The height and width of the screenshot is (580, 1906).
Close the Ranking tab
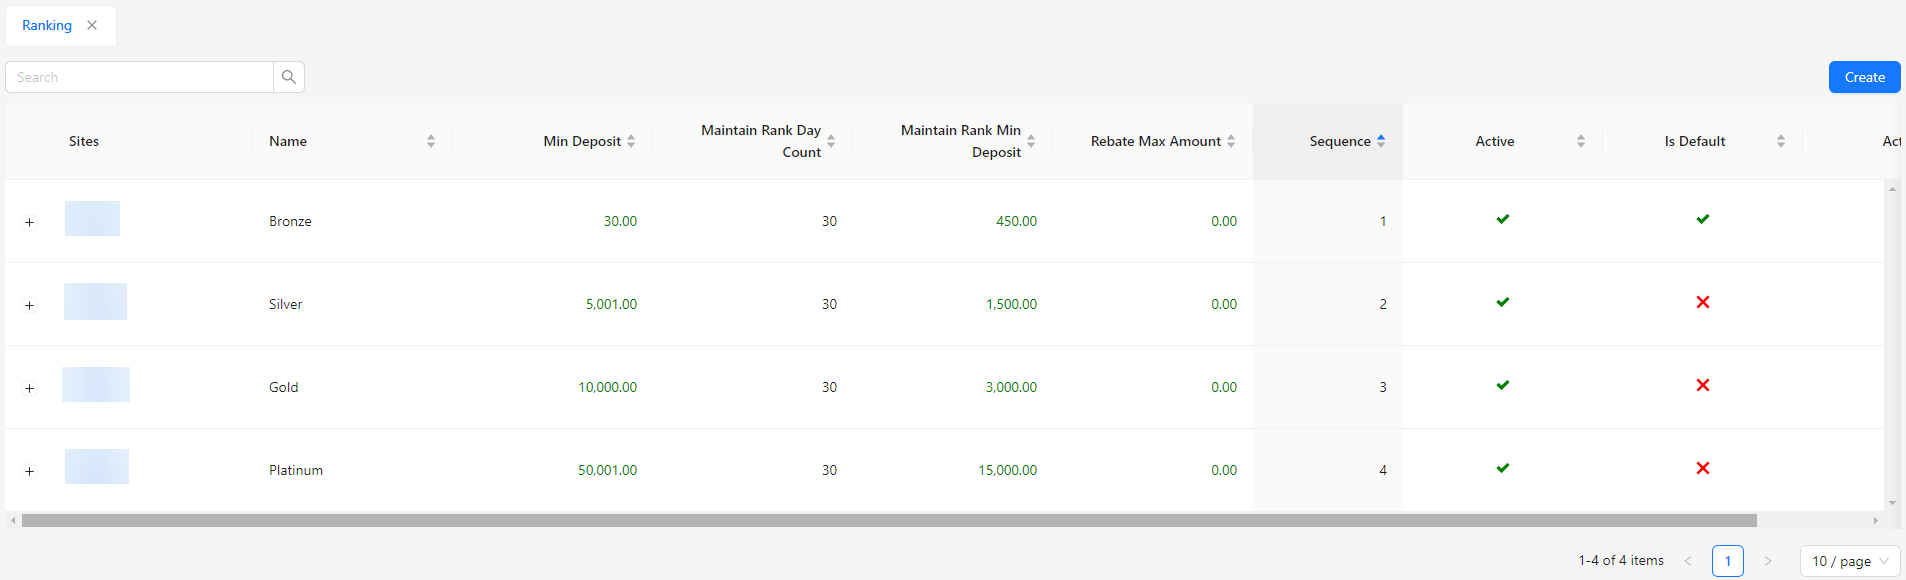[x=92, y=25]
